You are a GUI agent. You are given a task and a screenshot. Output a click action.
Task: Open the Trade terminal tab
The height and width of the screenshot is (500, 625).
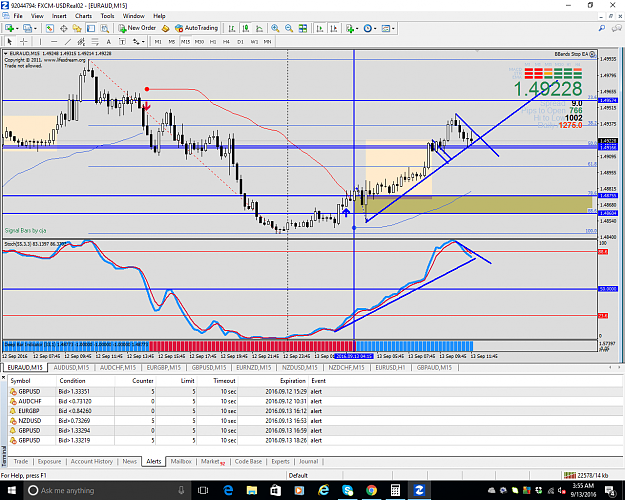(x=21, y=461)
